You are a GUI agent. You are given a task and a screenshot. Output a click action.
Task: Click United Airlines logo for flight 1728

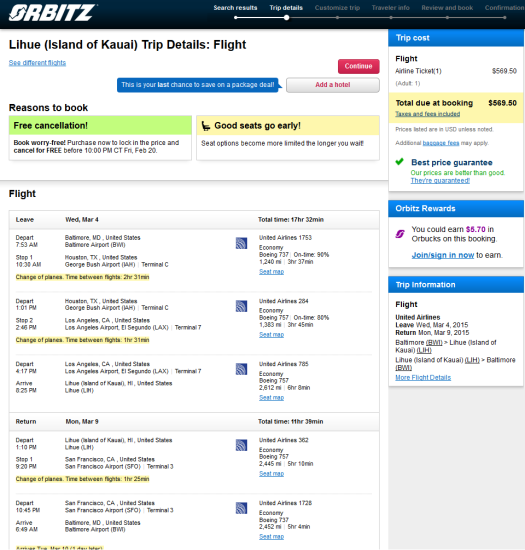241,508
